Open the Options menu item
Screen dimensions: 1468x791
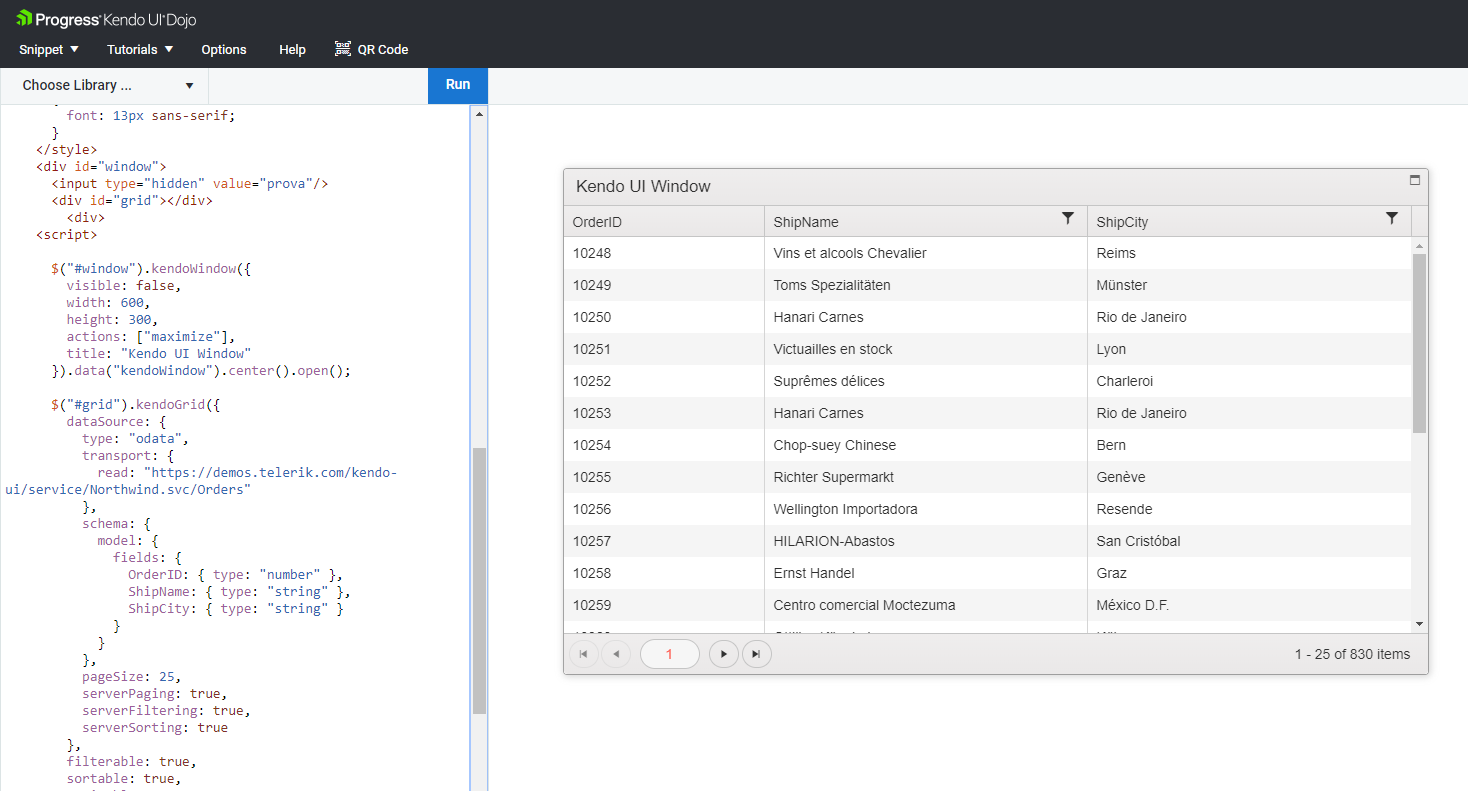[224, 49]
